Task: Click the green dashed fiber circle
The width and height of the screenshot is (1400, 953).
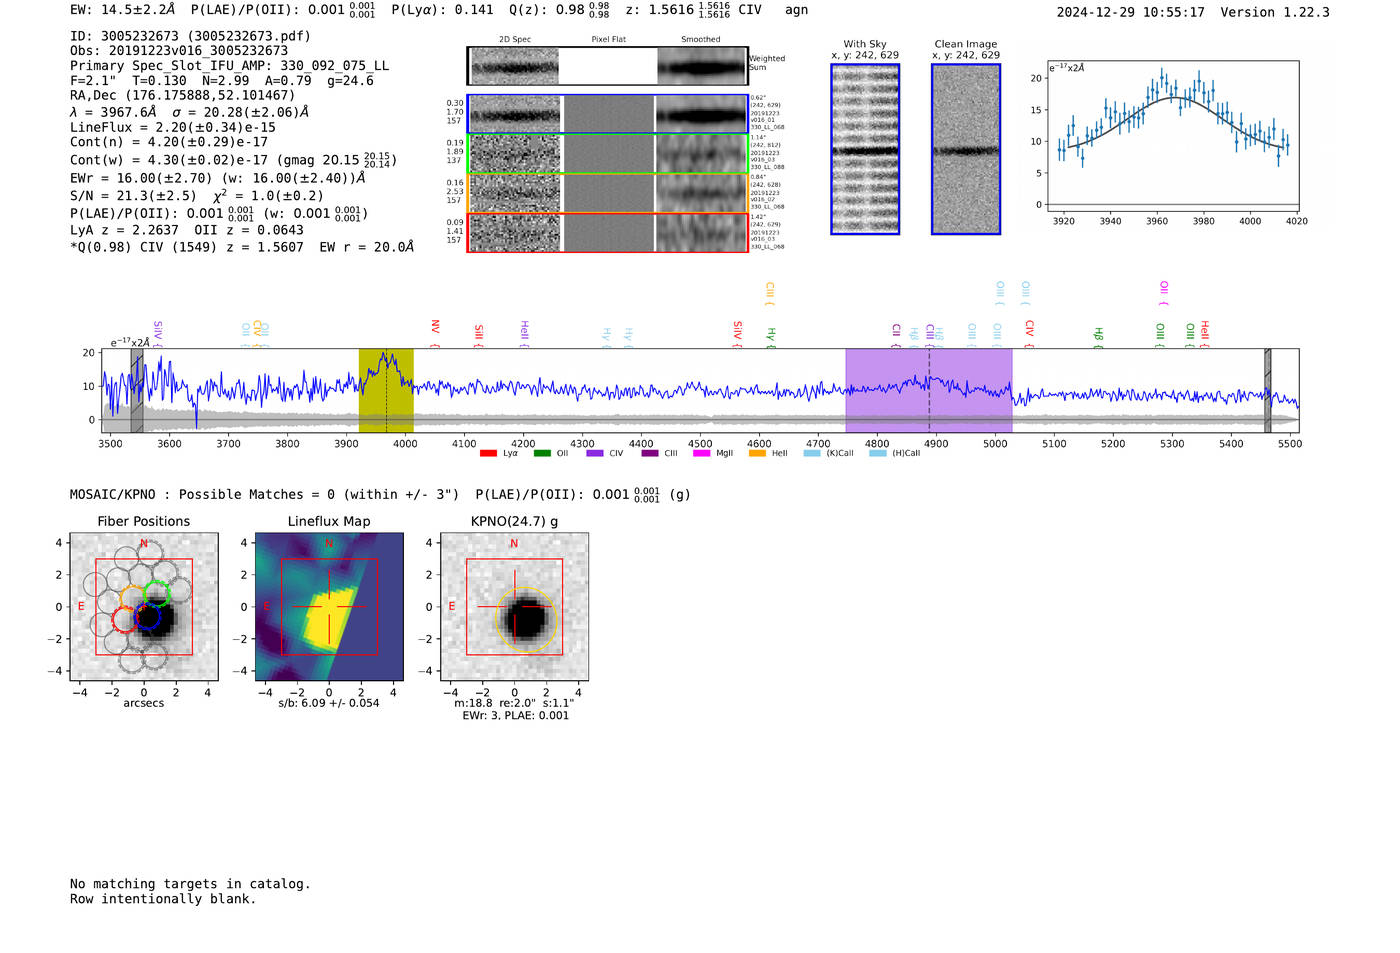Action: pyautogui.click(x=157, y=593)
